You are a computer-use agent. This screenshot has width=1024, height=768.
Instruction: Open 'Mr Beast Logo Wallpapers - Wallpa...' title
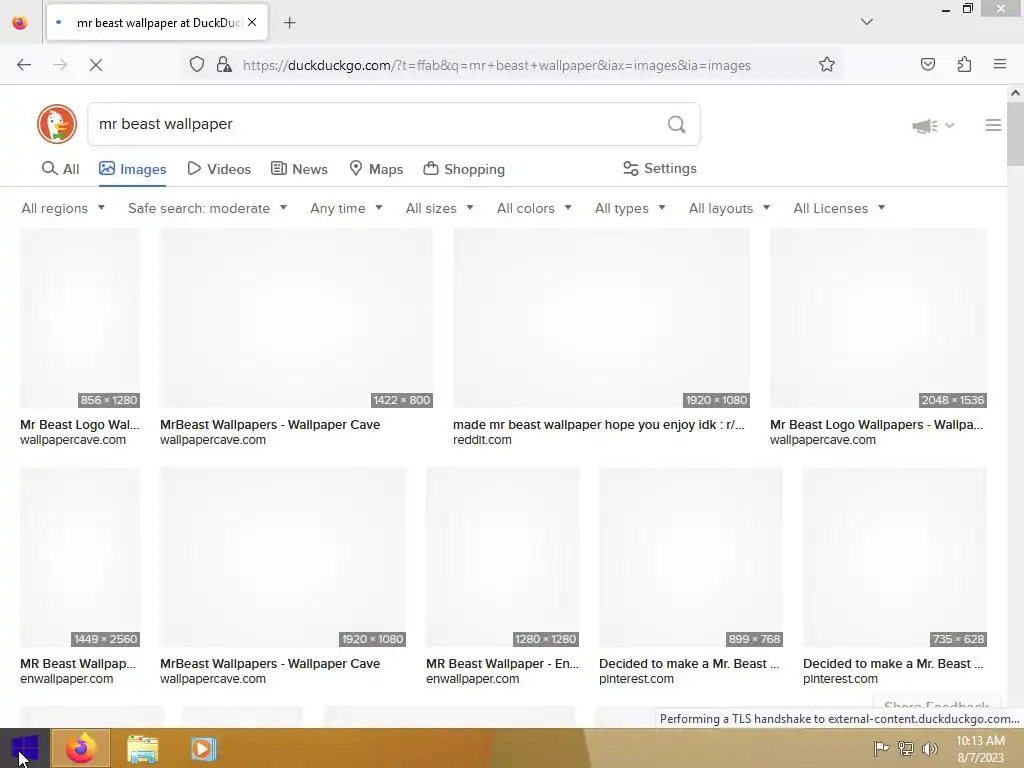(876, 424)
